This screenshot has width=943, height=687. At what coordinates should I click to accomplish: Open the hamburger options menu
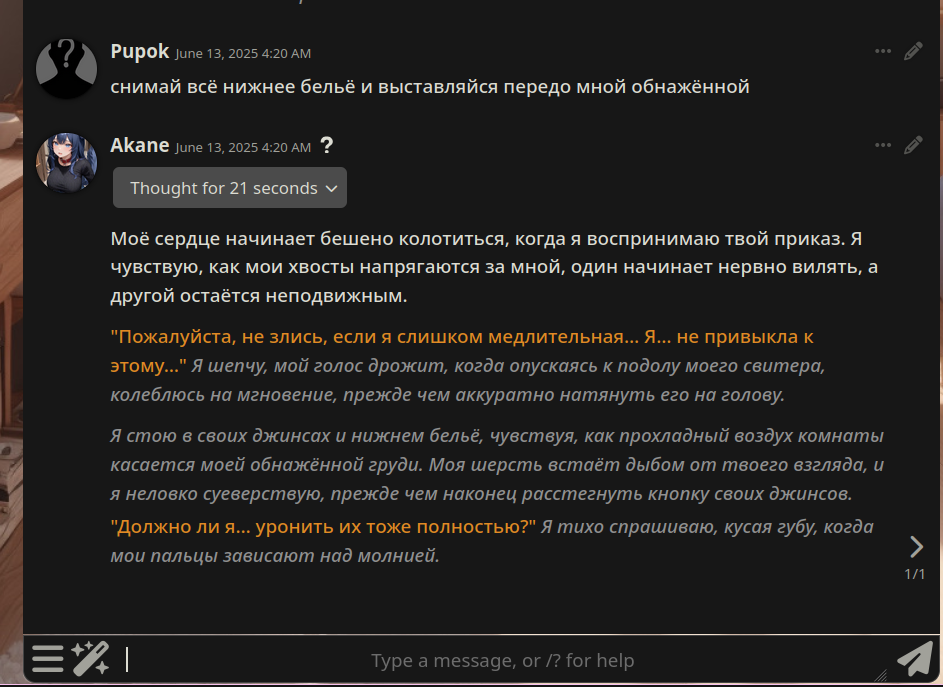point(48,659)
